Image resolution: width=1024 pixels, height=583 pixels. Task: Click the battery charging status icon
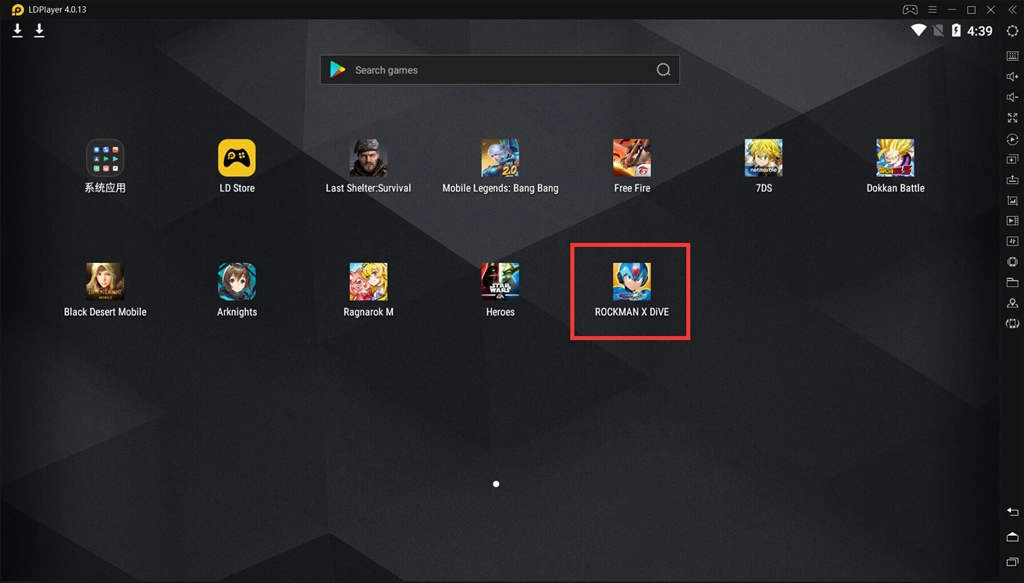point(956,31)
